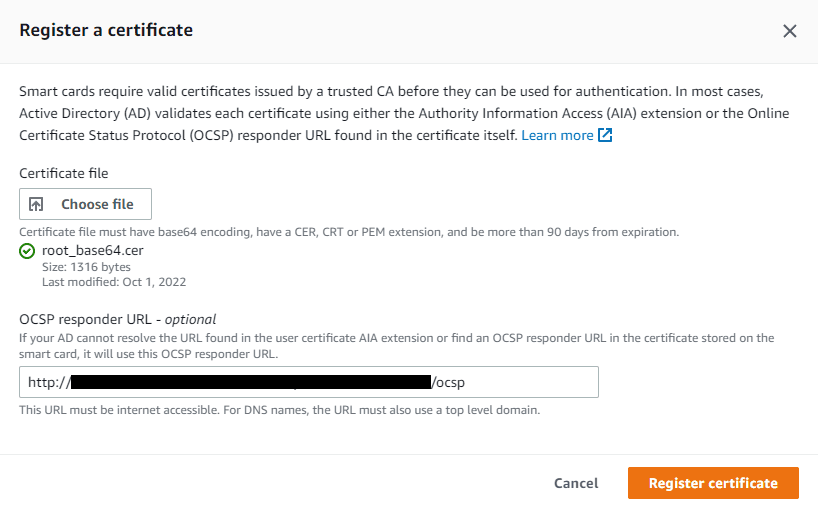The image size is (818, 510).
Task: Click the Register certificate button
Action: pyautogui.click(x=713, y=483)
